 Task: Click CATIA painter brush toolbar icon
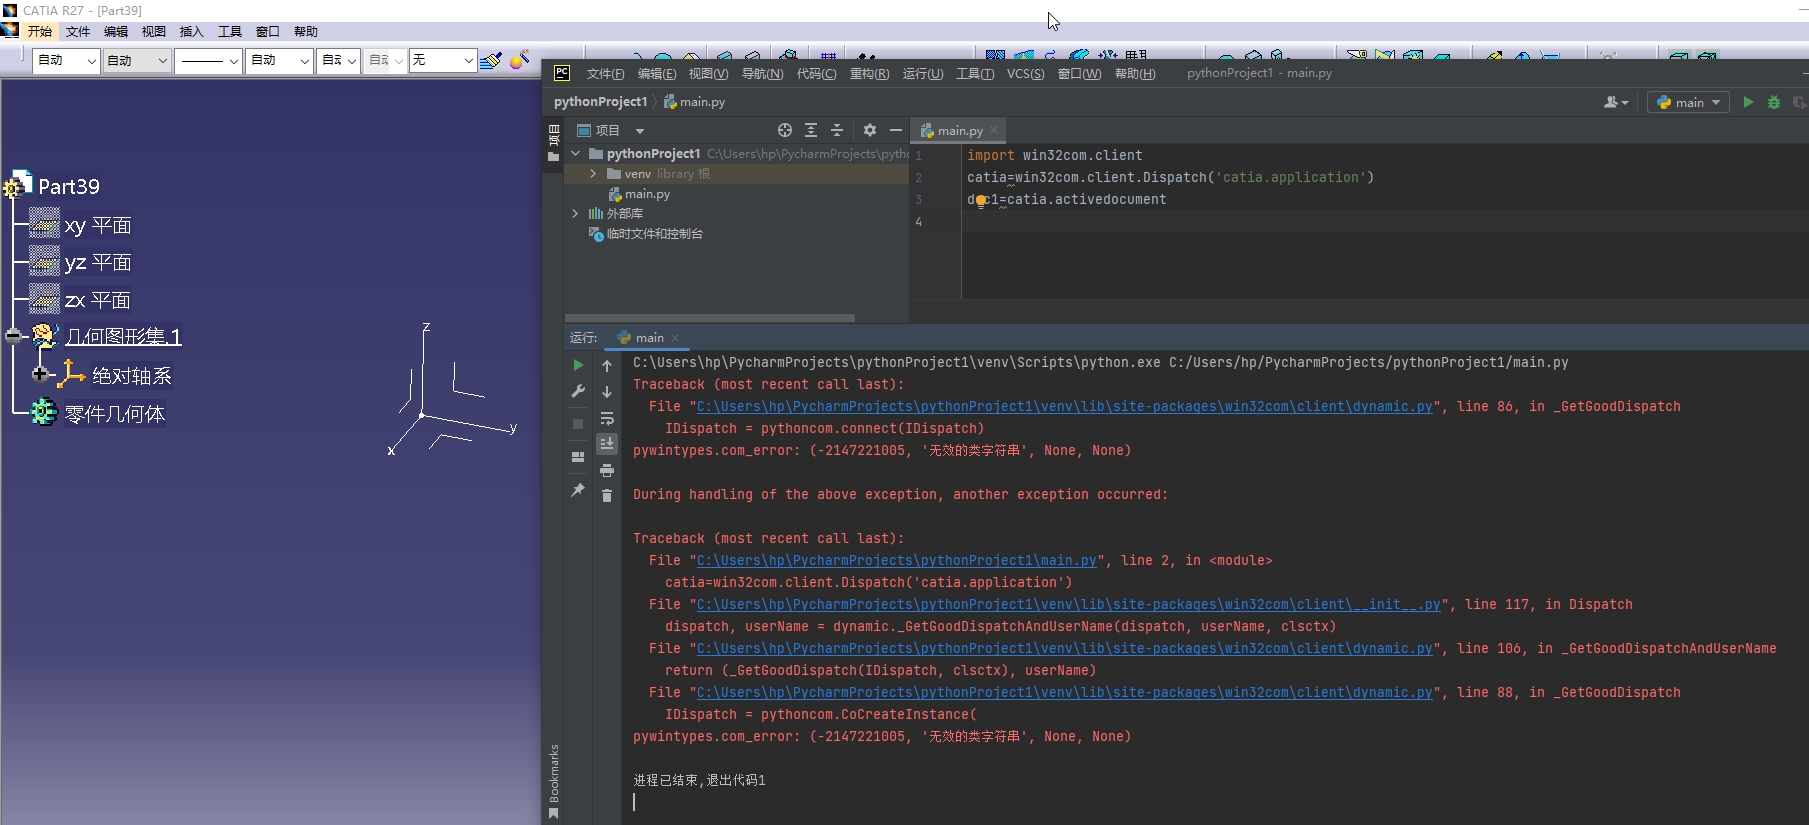pyautogui.click(x=490, y=61)
